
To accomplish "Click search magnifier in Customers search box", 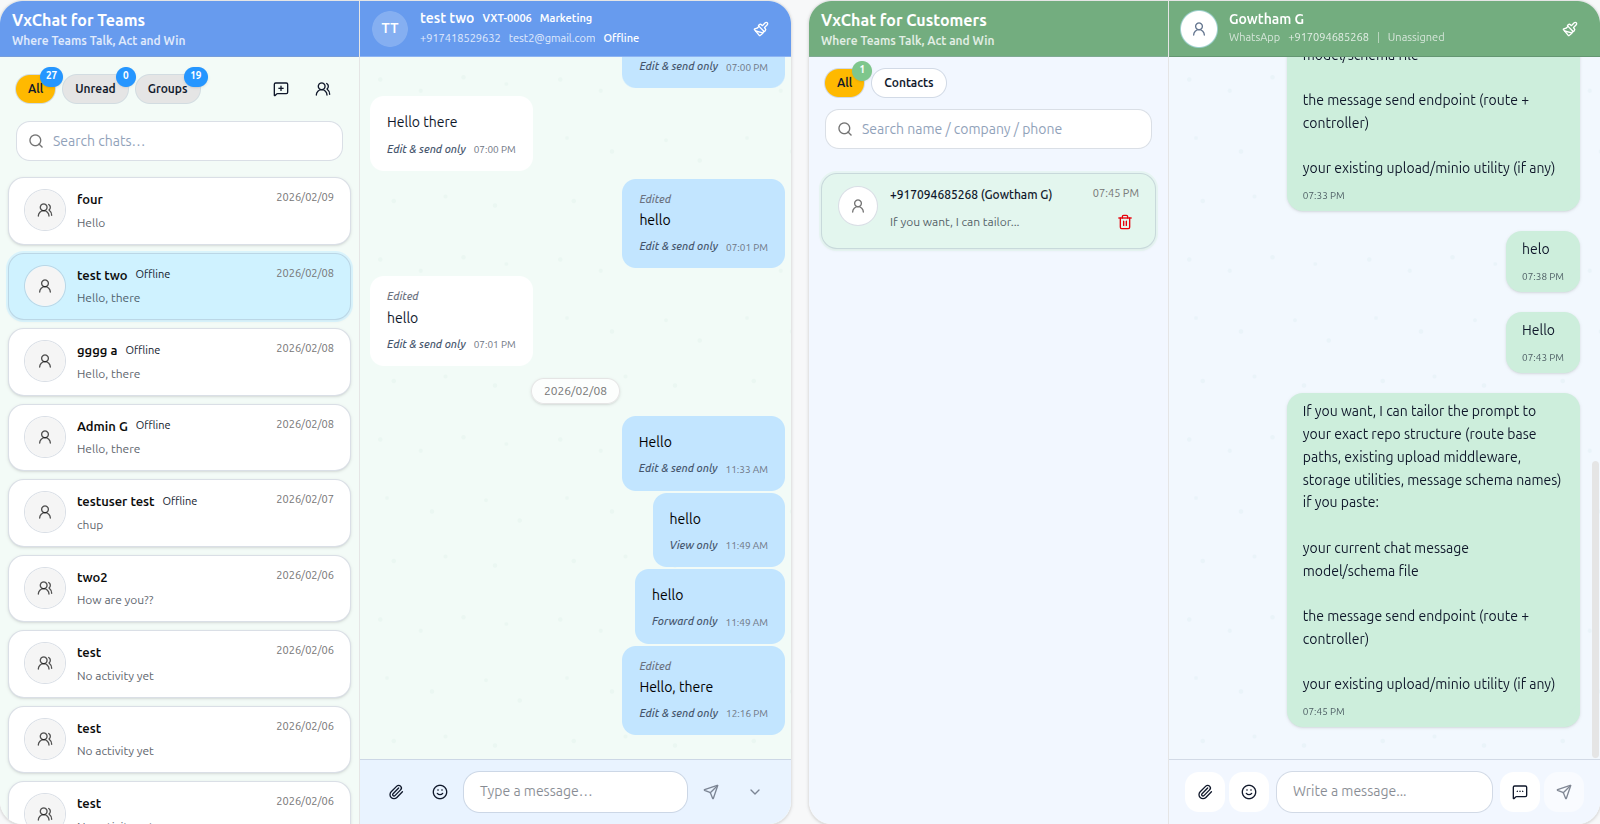I will (845, 129).
